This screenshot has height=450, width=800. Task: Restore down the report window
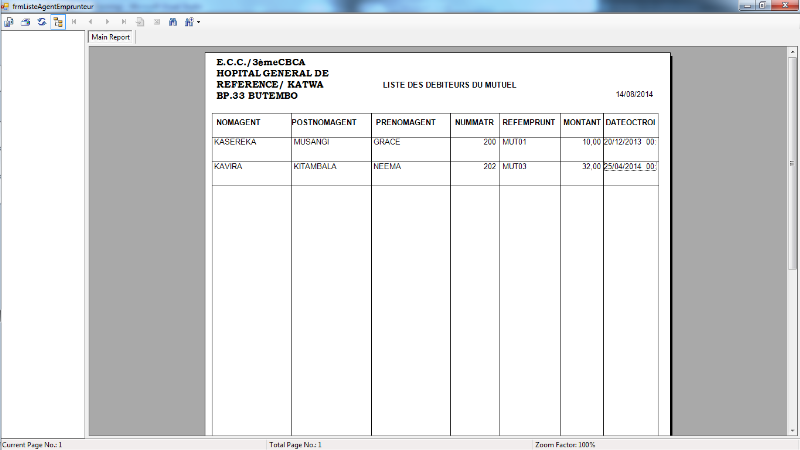point(763,6)
